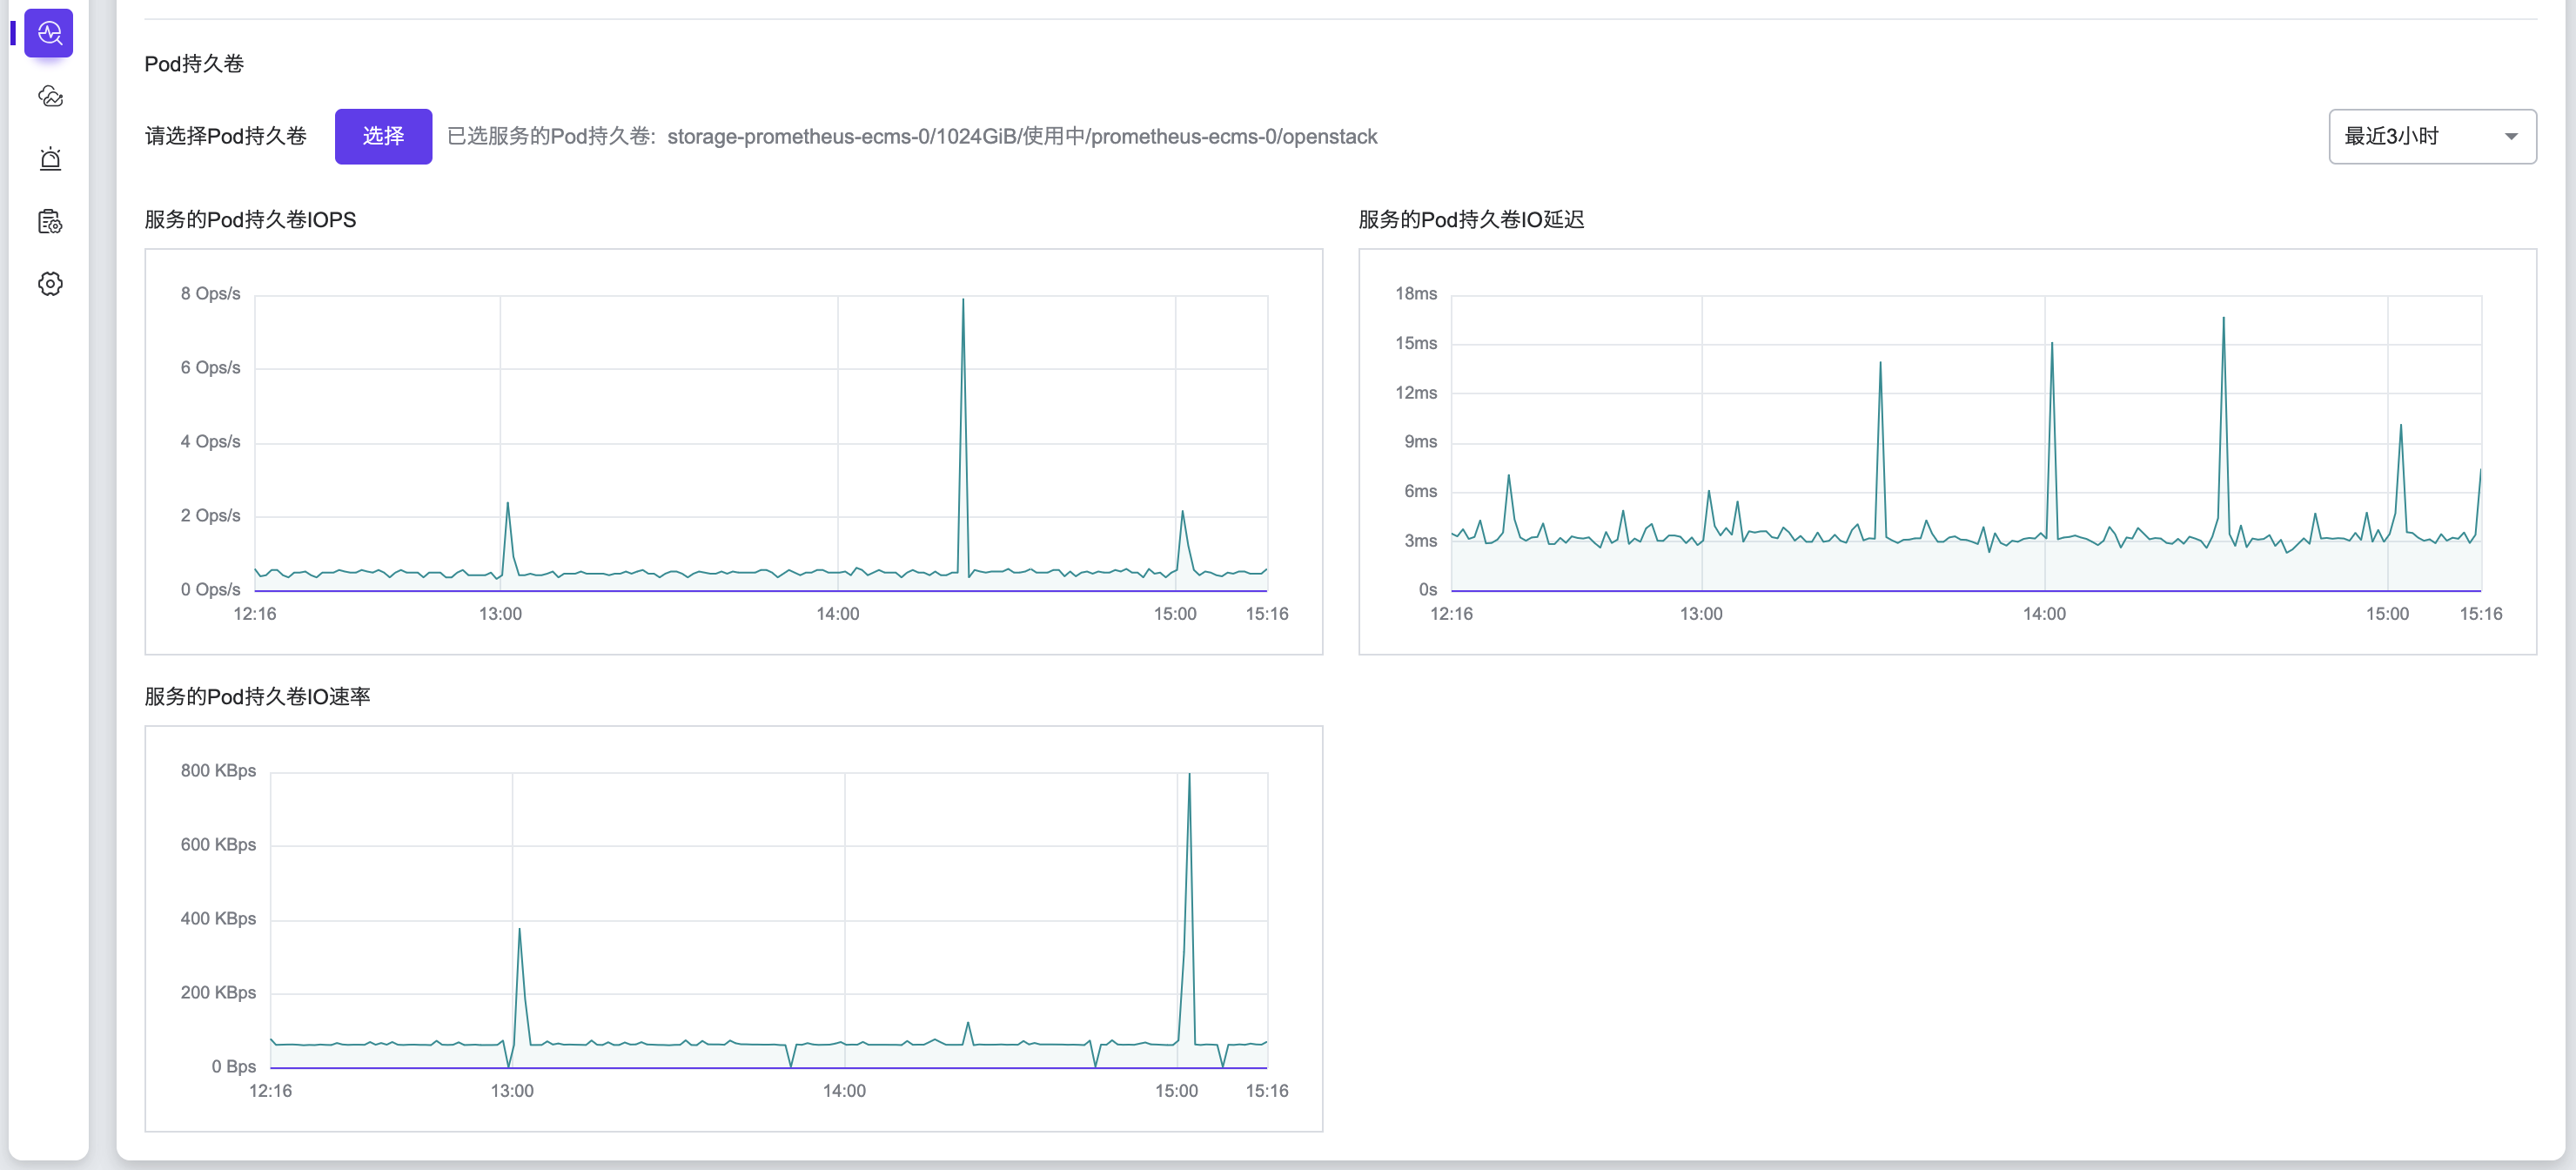Click the 选择 button for Pod volume

pos(383,136)
